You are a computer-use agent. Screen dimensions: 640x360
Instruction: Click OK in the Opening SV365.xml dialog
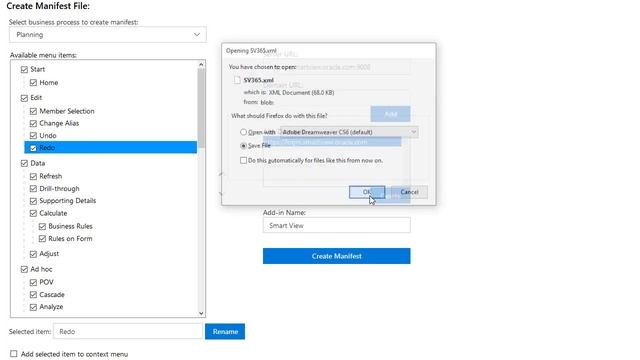pos(367,192)
